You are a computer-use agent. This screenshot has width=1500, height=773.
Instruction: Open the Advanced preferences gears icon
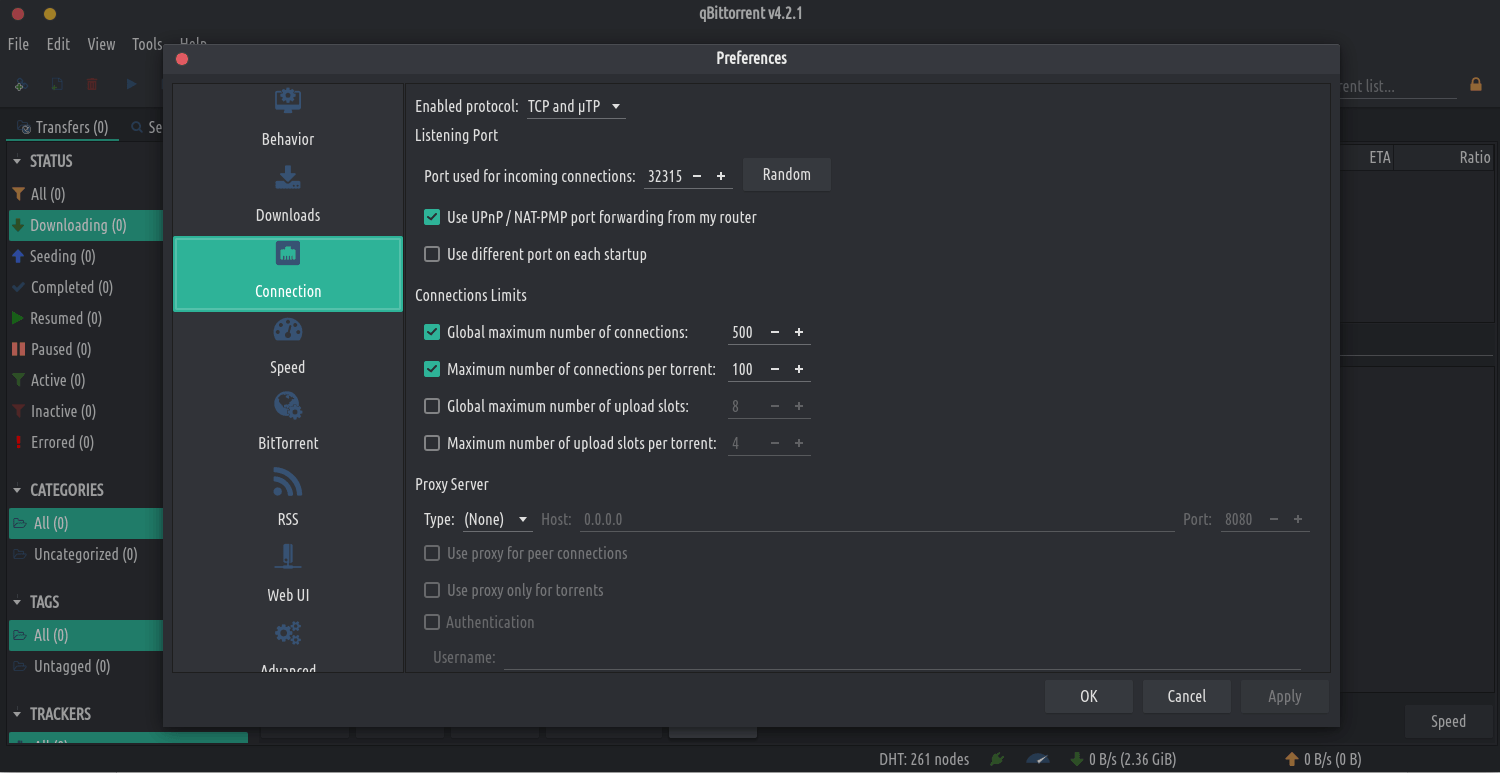click(288, 633)
